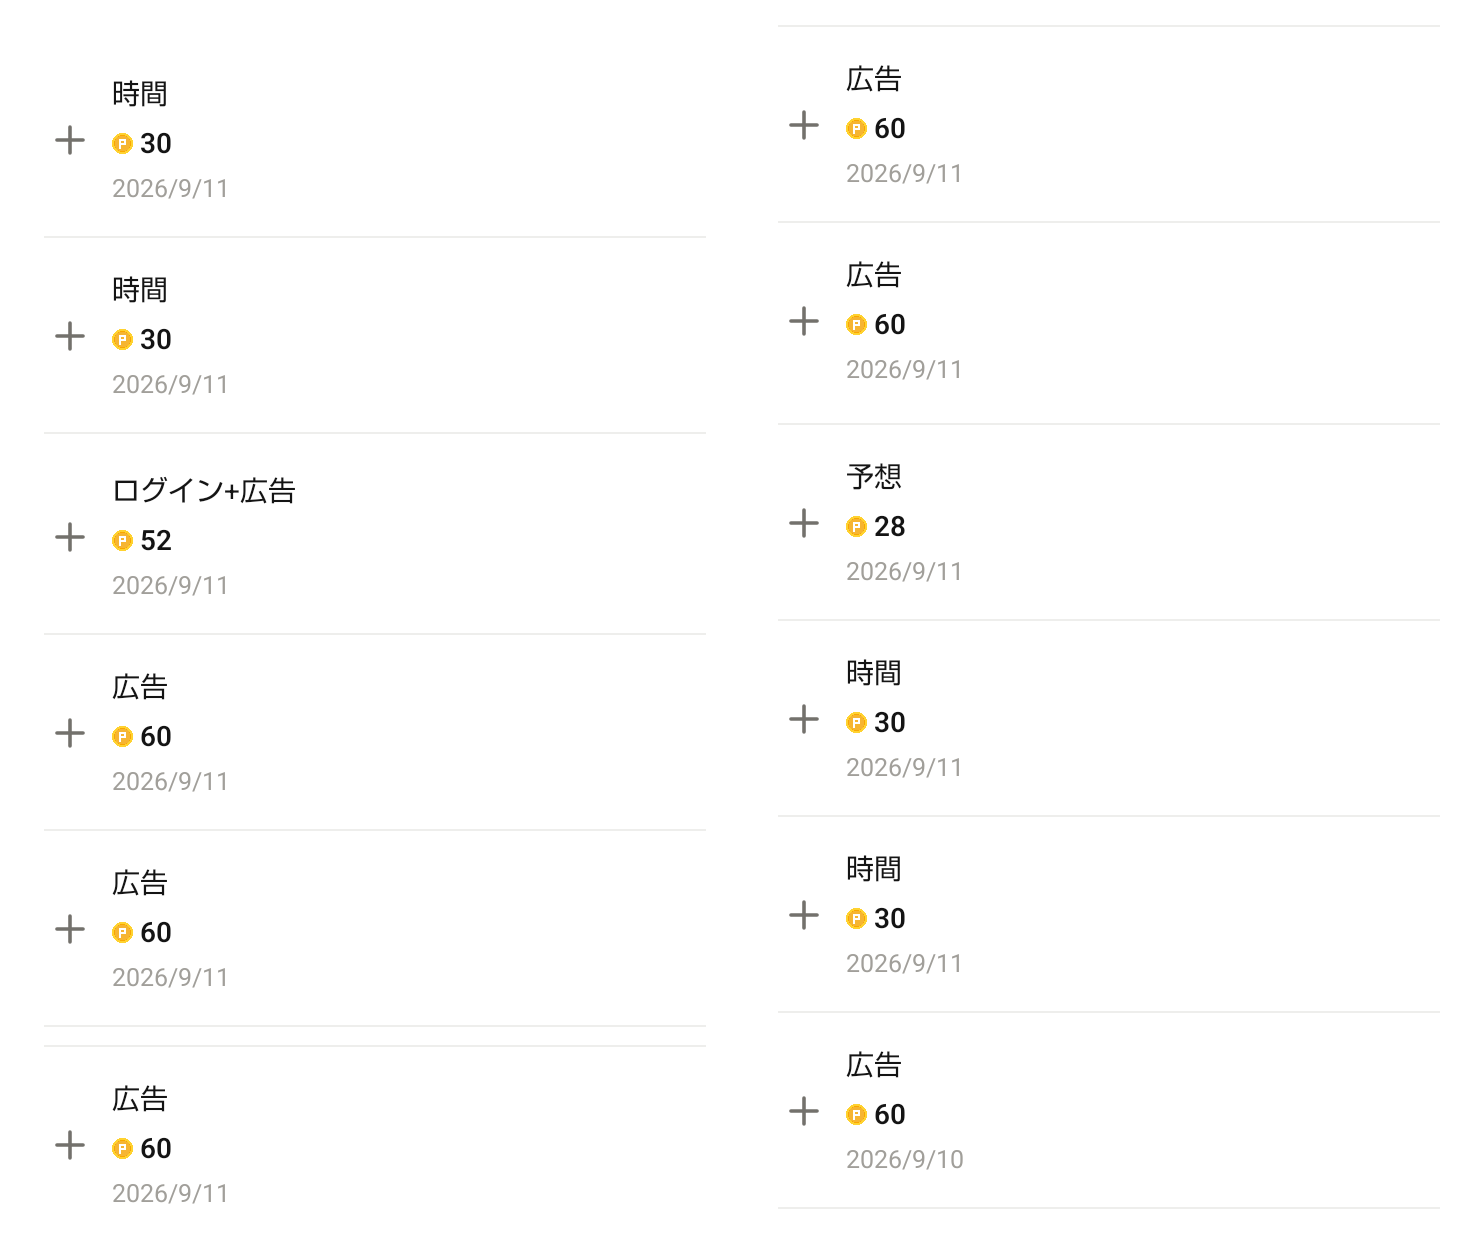Select the ログイン+広告 label
The height and width of the screenshot is (1256, 1484).
[x=204, y=491]
